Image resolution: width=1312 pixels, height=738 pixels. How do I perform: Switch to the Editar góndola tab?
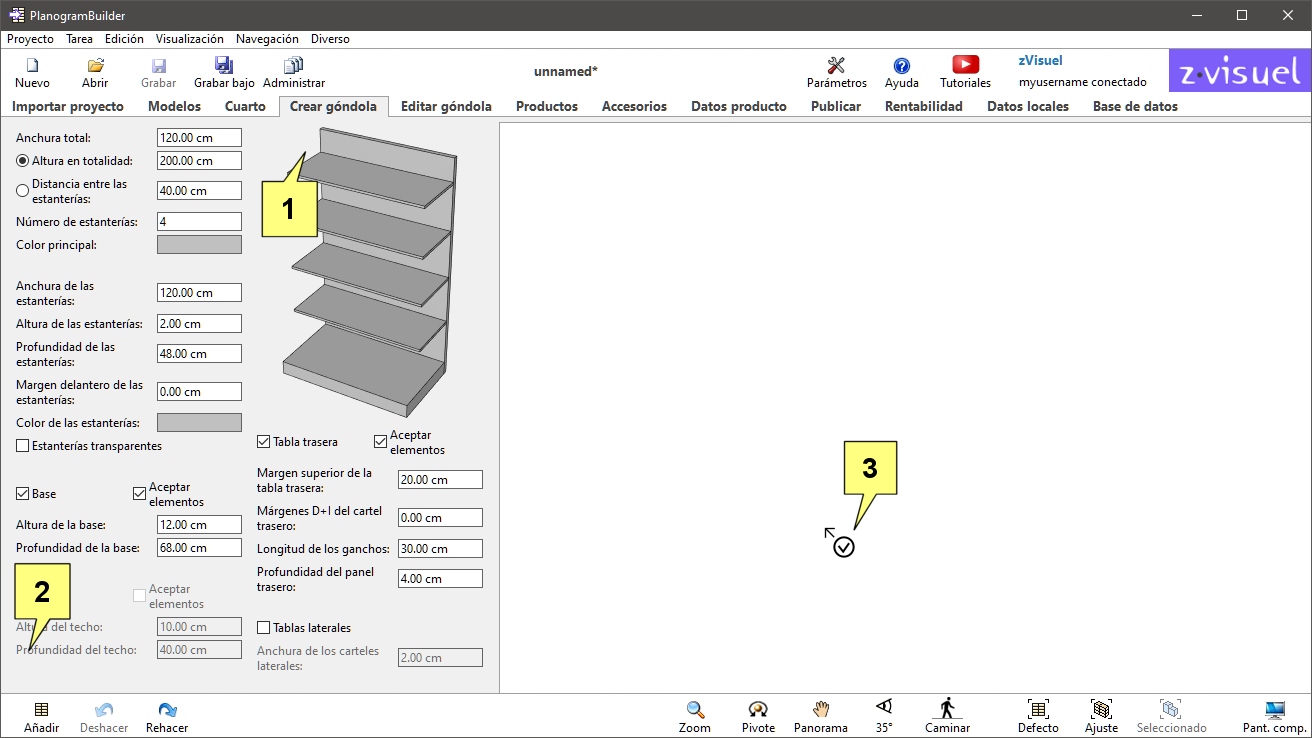[x=446, y=106]
